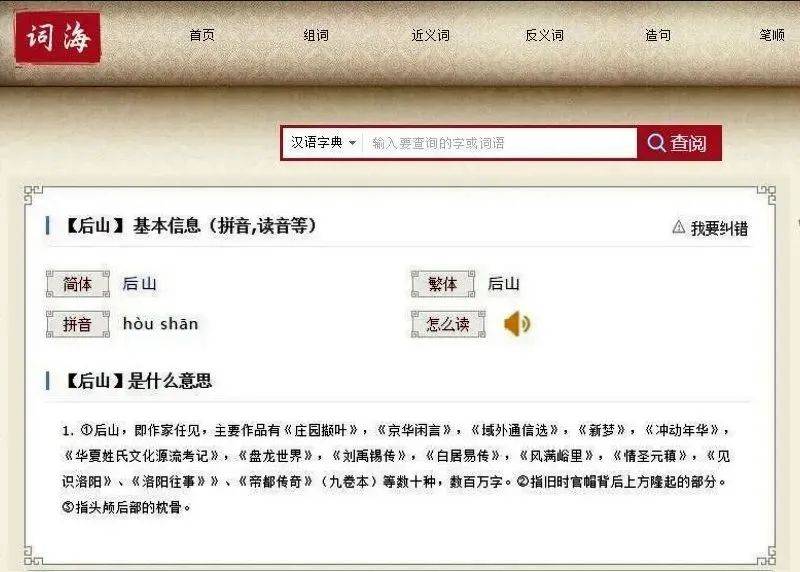Click the 查阅 search button
Image resolution: width=800 pixels, height=572 pixels.
(x=679, y=143)
